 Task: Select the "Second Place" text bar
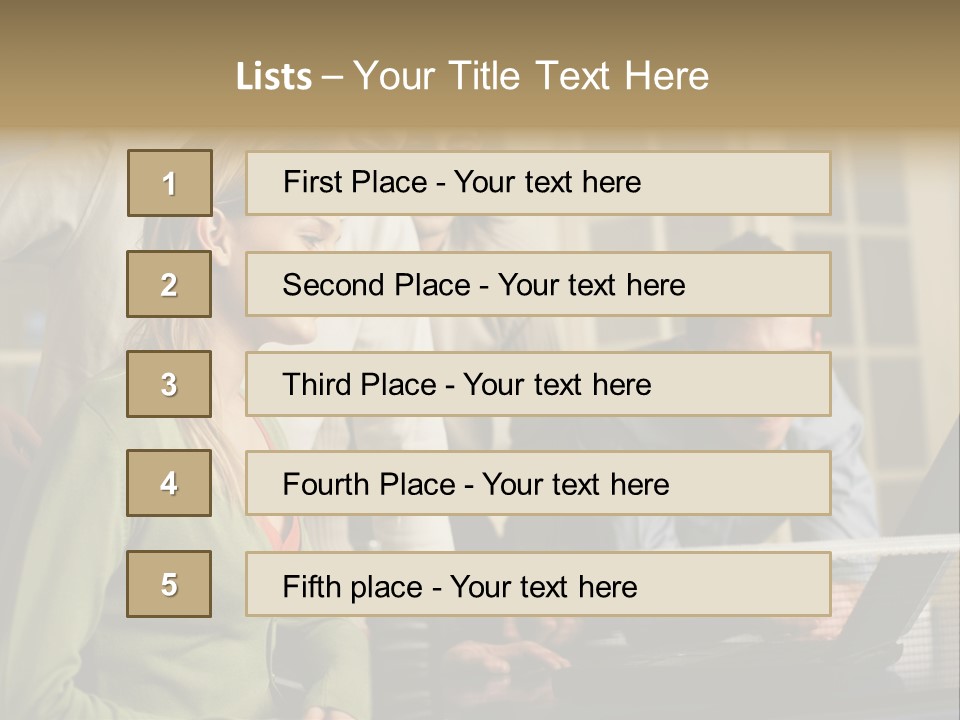(538, 284)
